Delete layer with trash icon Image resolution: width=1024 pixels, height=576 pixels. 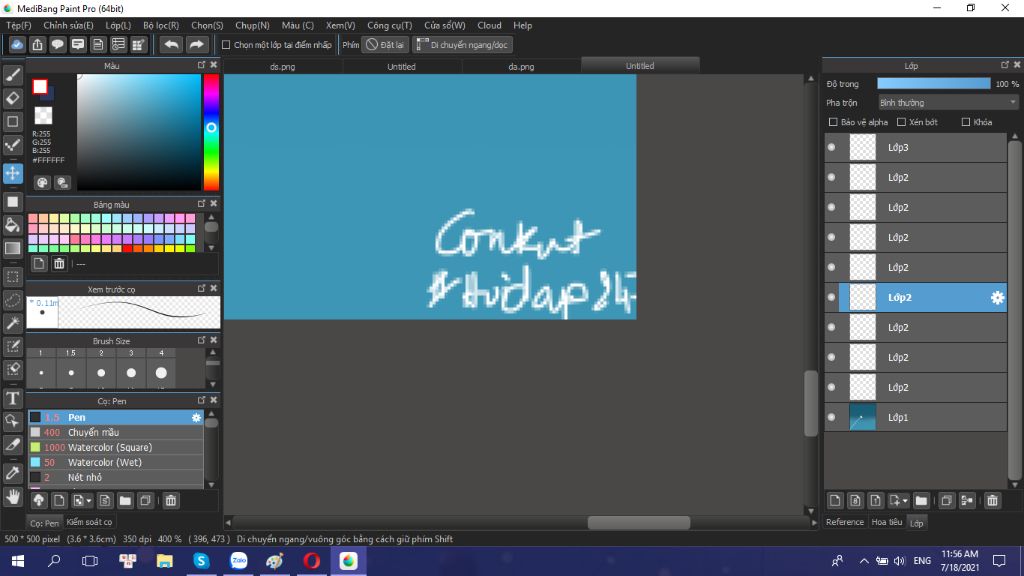(992, 501)
